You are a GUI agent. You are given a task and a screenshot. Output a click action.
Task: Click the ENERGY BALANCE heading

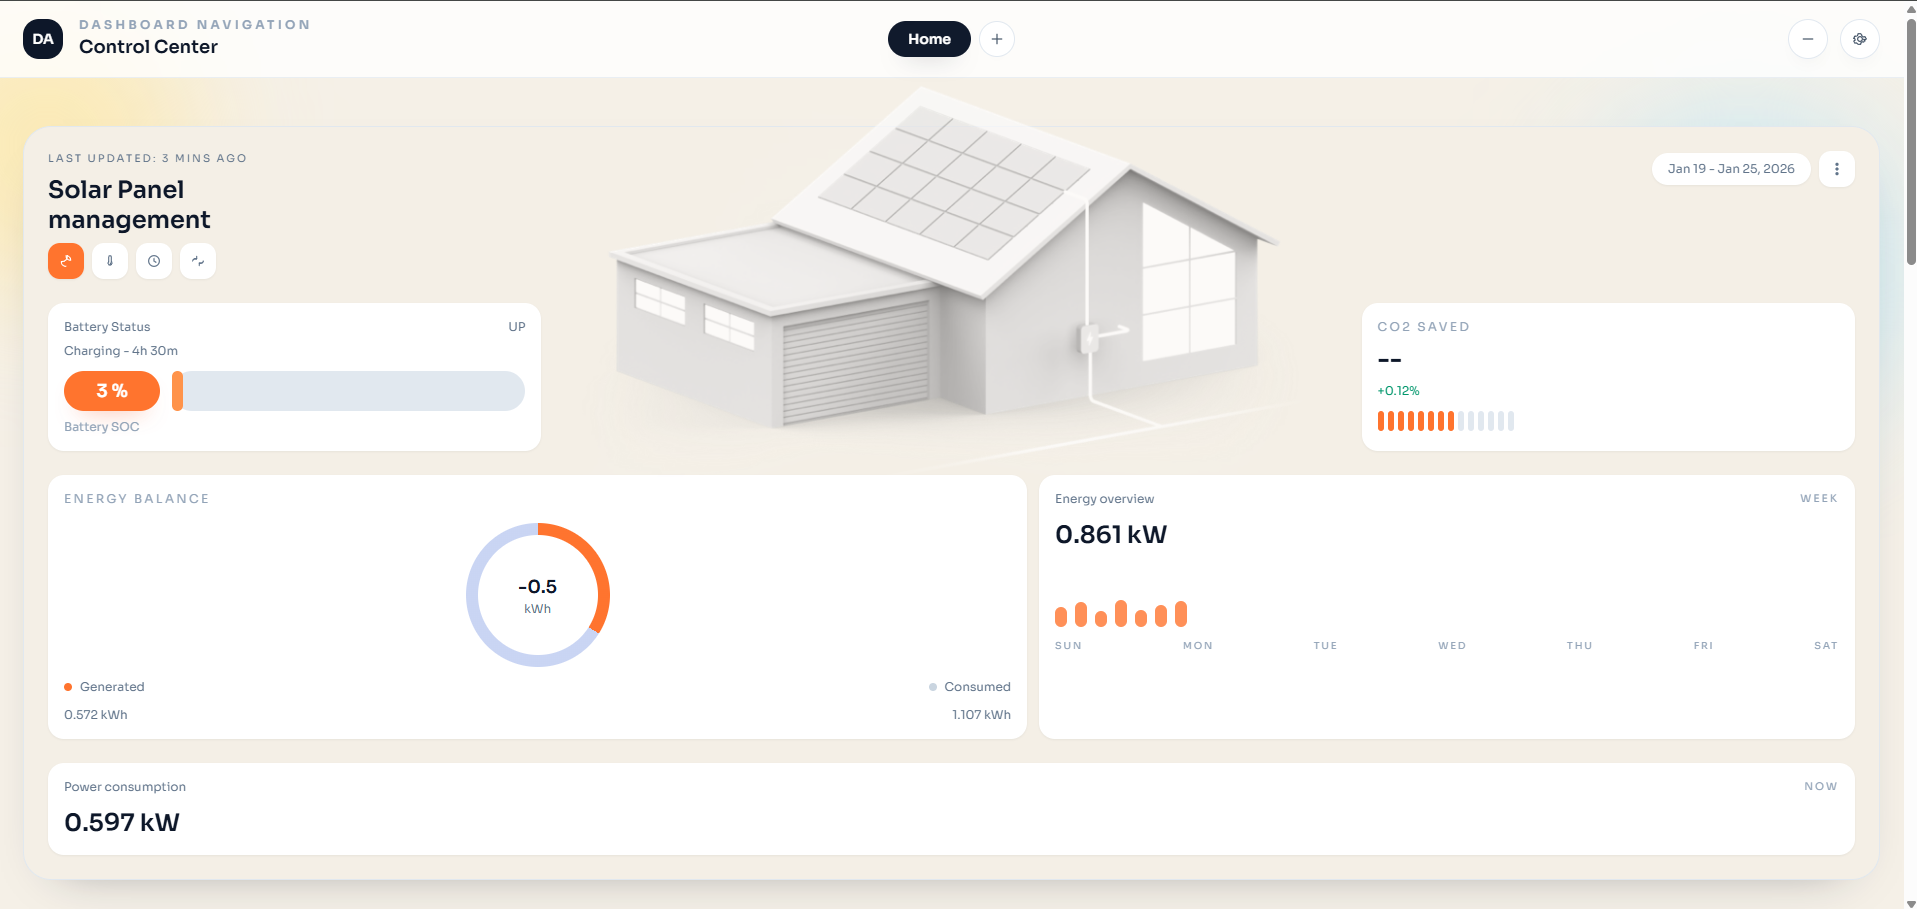coord(137,499)
